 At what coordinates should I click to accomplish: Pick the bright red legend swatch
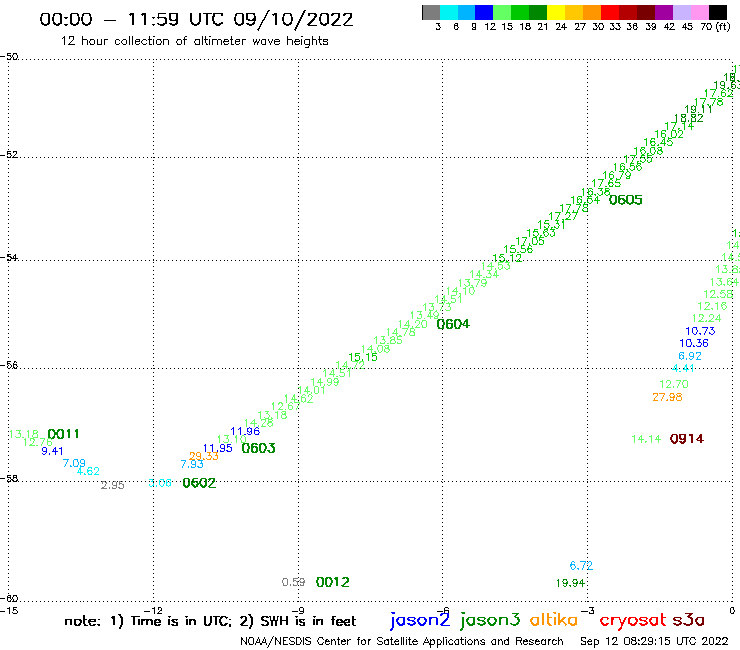click(610, 12)
